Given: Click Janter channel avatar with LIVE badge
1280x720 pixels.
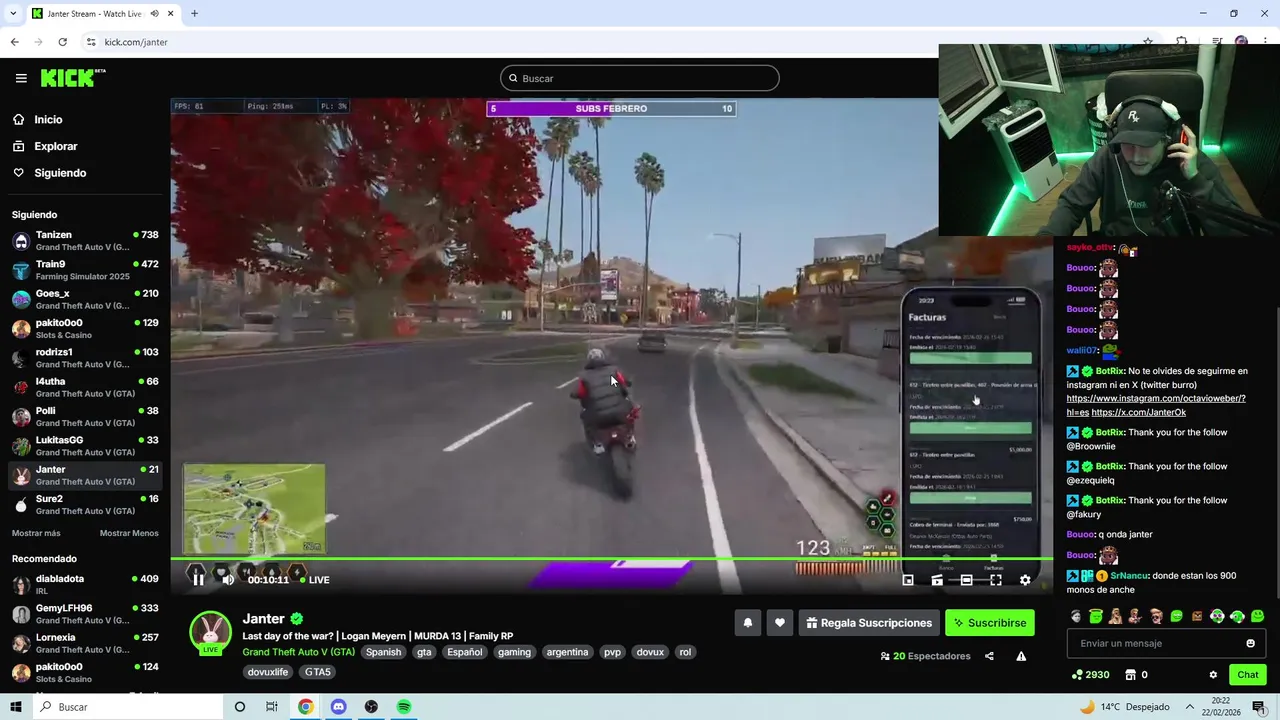Looking at the screenshot, I should coord(210,633).
